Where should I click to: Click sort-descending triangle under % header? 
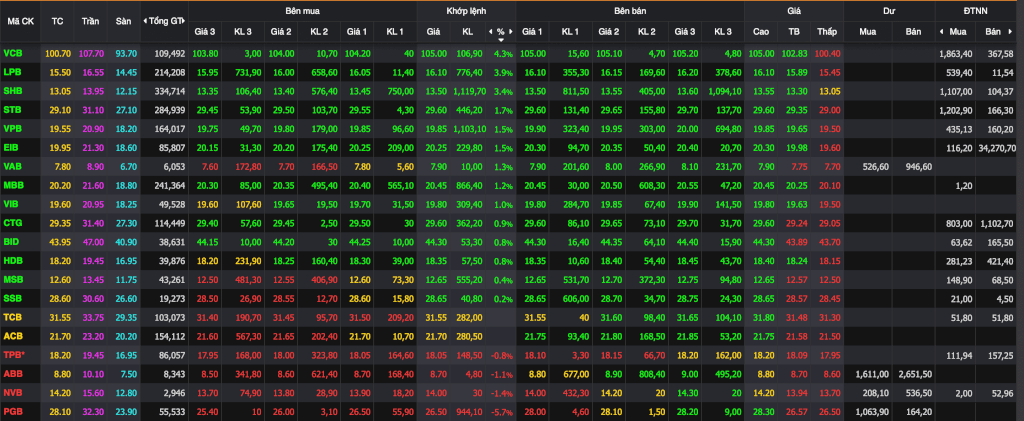(x=501, y=39)
